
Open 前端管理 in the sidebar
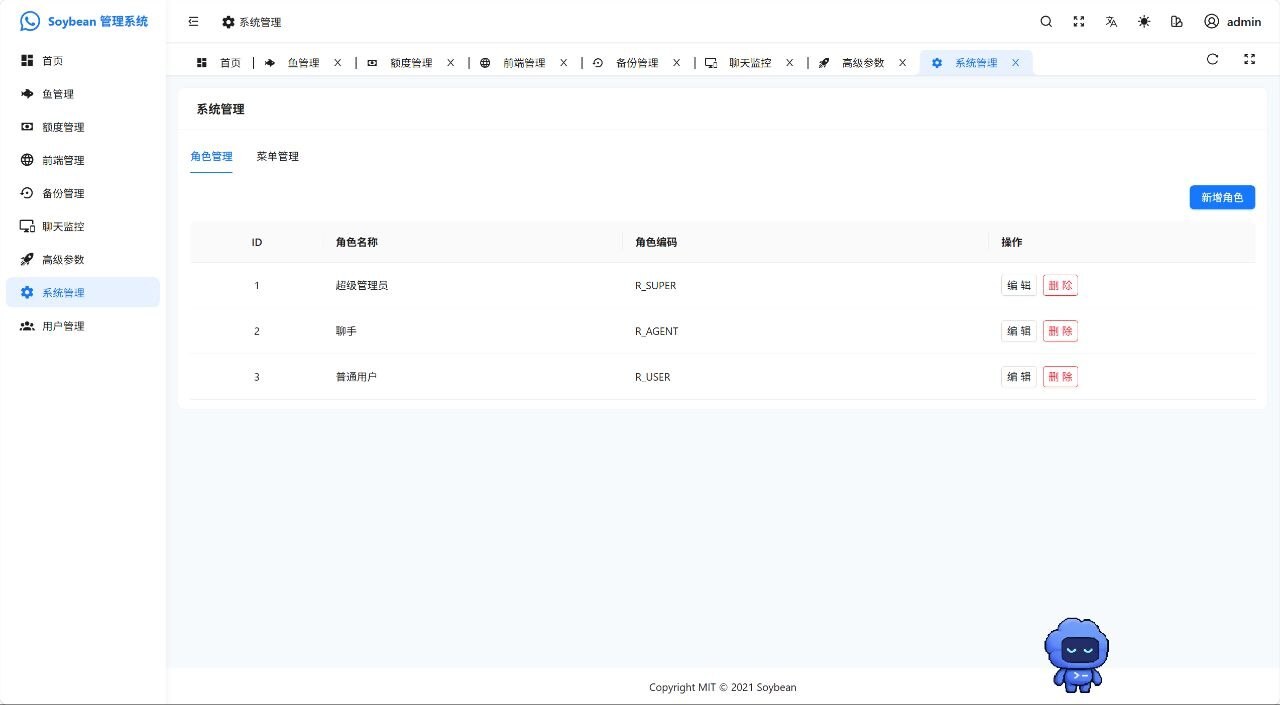(x=83, y=160)
